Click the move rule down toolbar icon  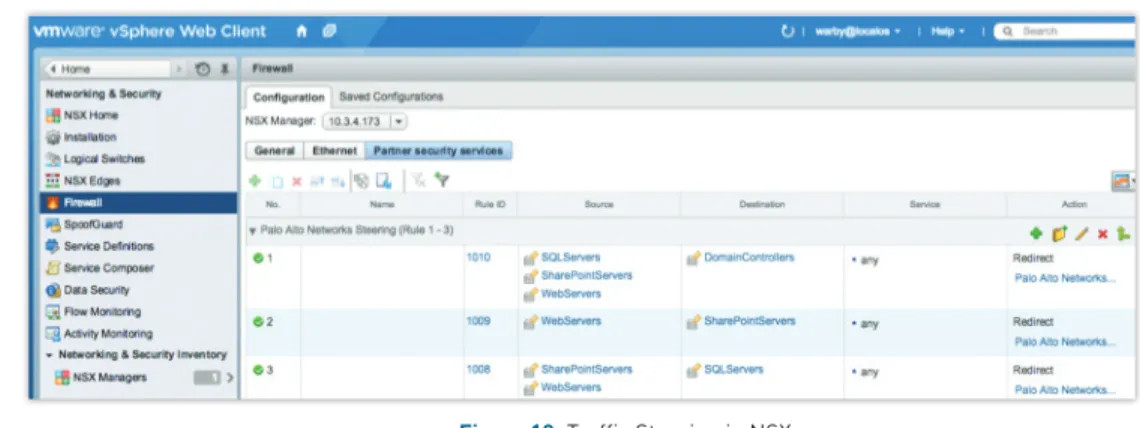pyautogui.click(x=337, y=182)
